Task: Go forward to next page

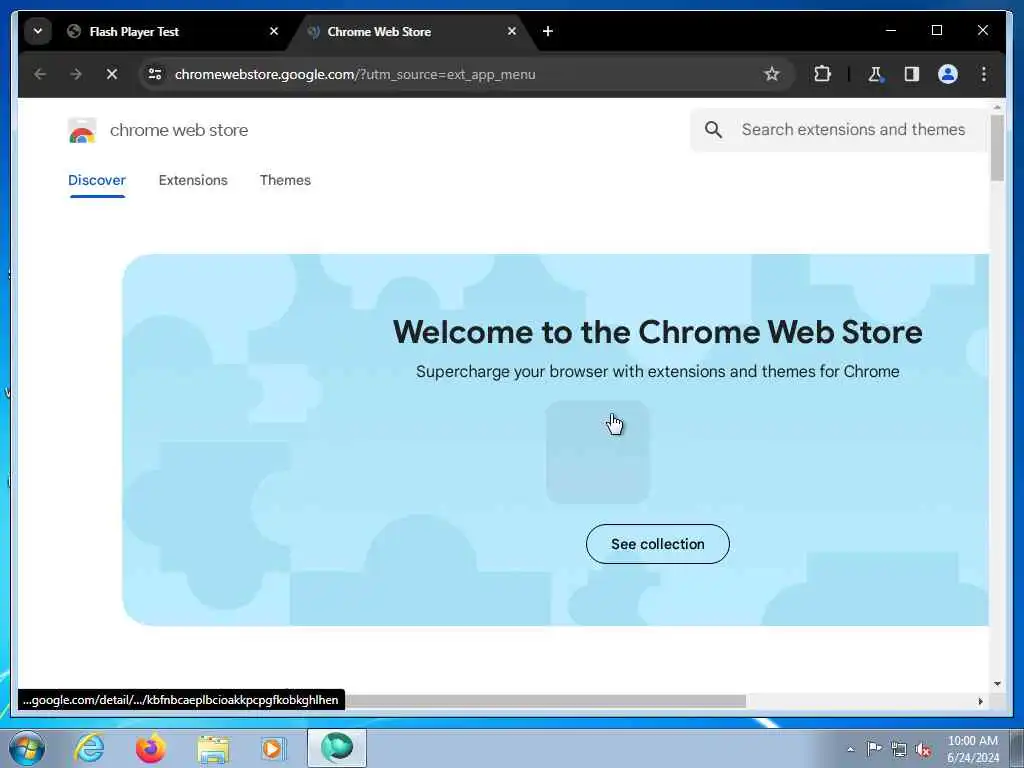Action: pyautogui.click(x=76, y=74)
